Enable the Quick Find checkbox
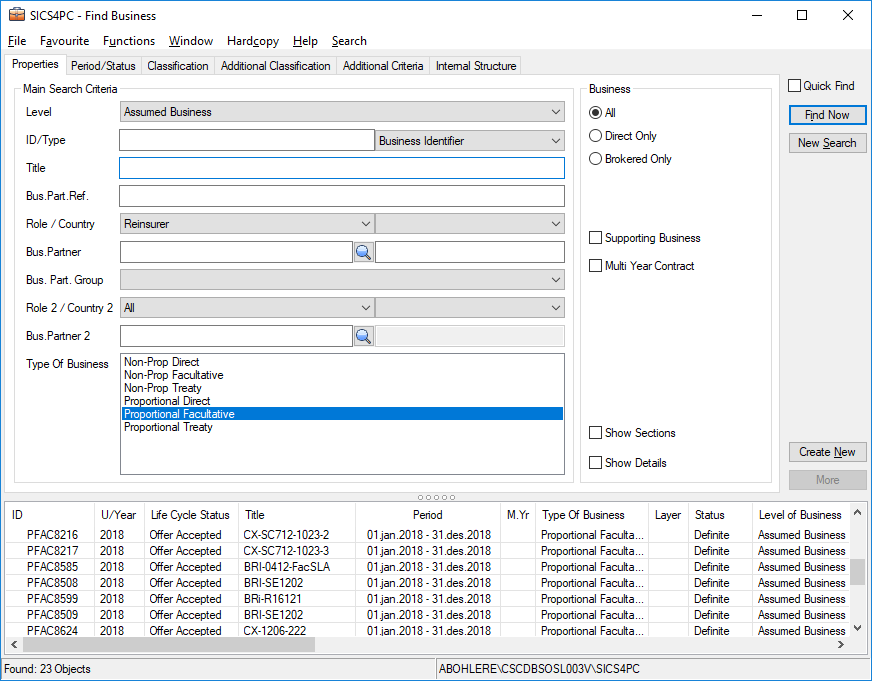872x681 pixels. coord(795,86)
